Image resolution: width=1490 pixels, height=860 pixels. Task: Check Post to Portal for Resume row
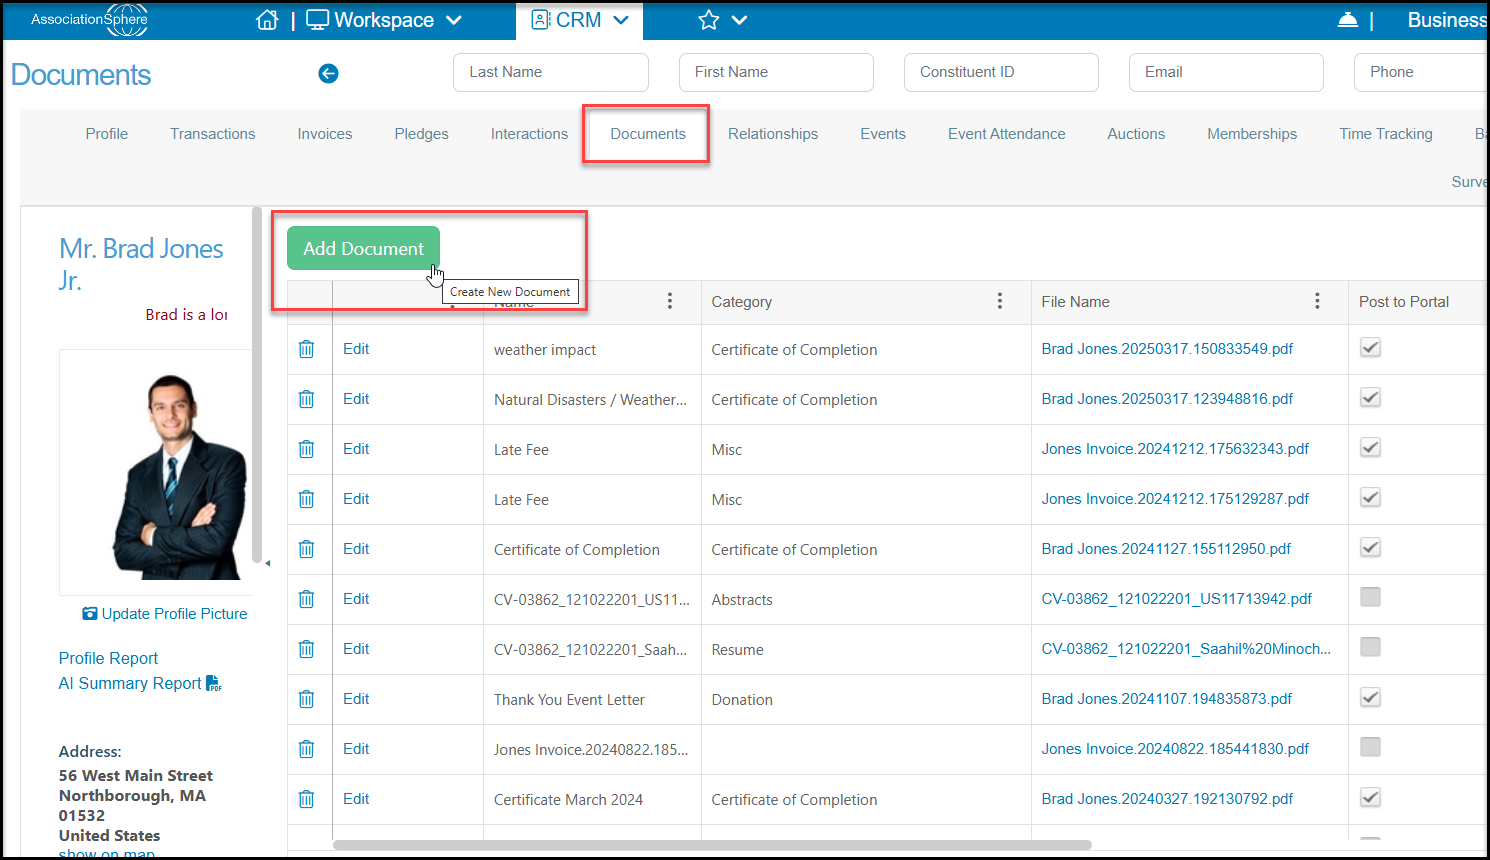(1371, 647)
